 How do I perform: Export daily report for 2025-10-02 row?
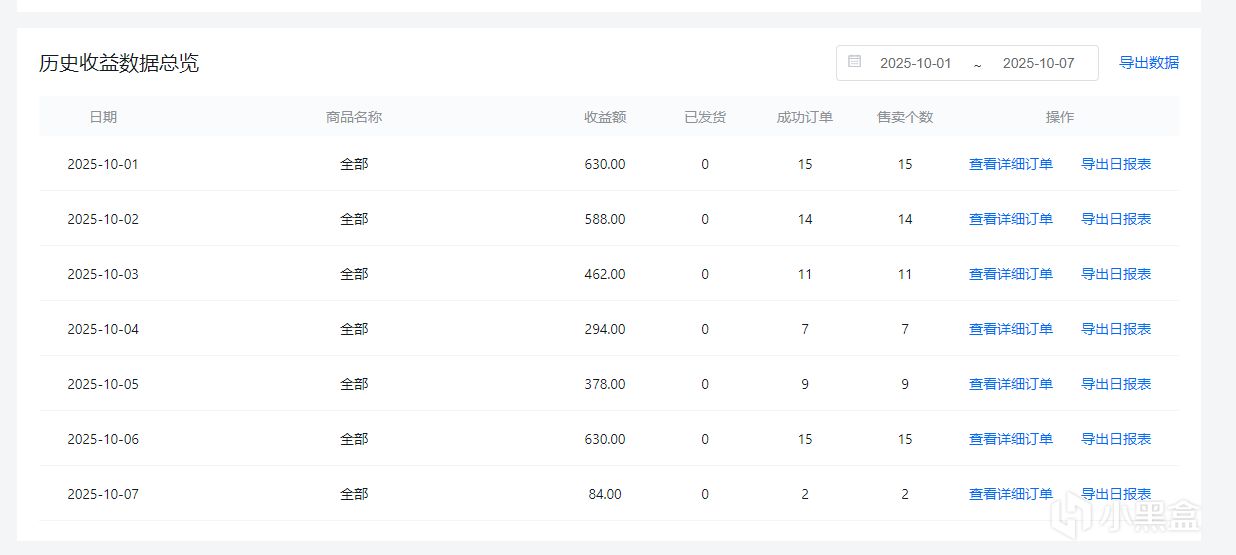click(1115, 219)
